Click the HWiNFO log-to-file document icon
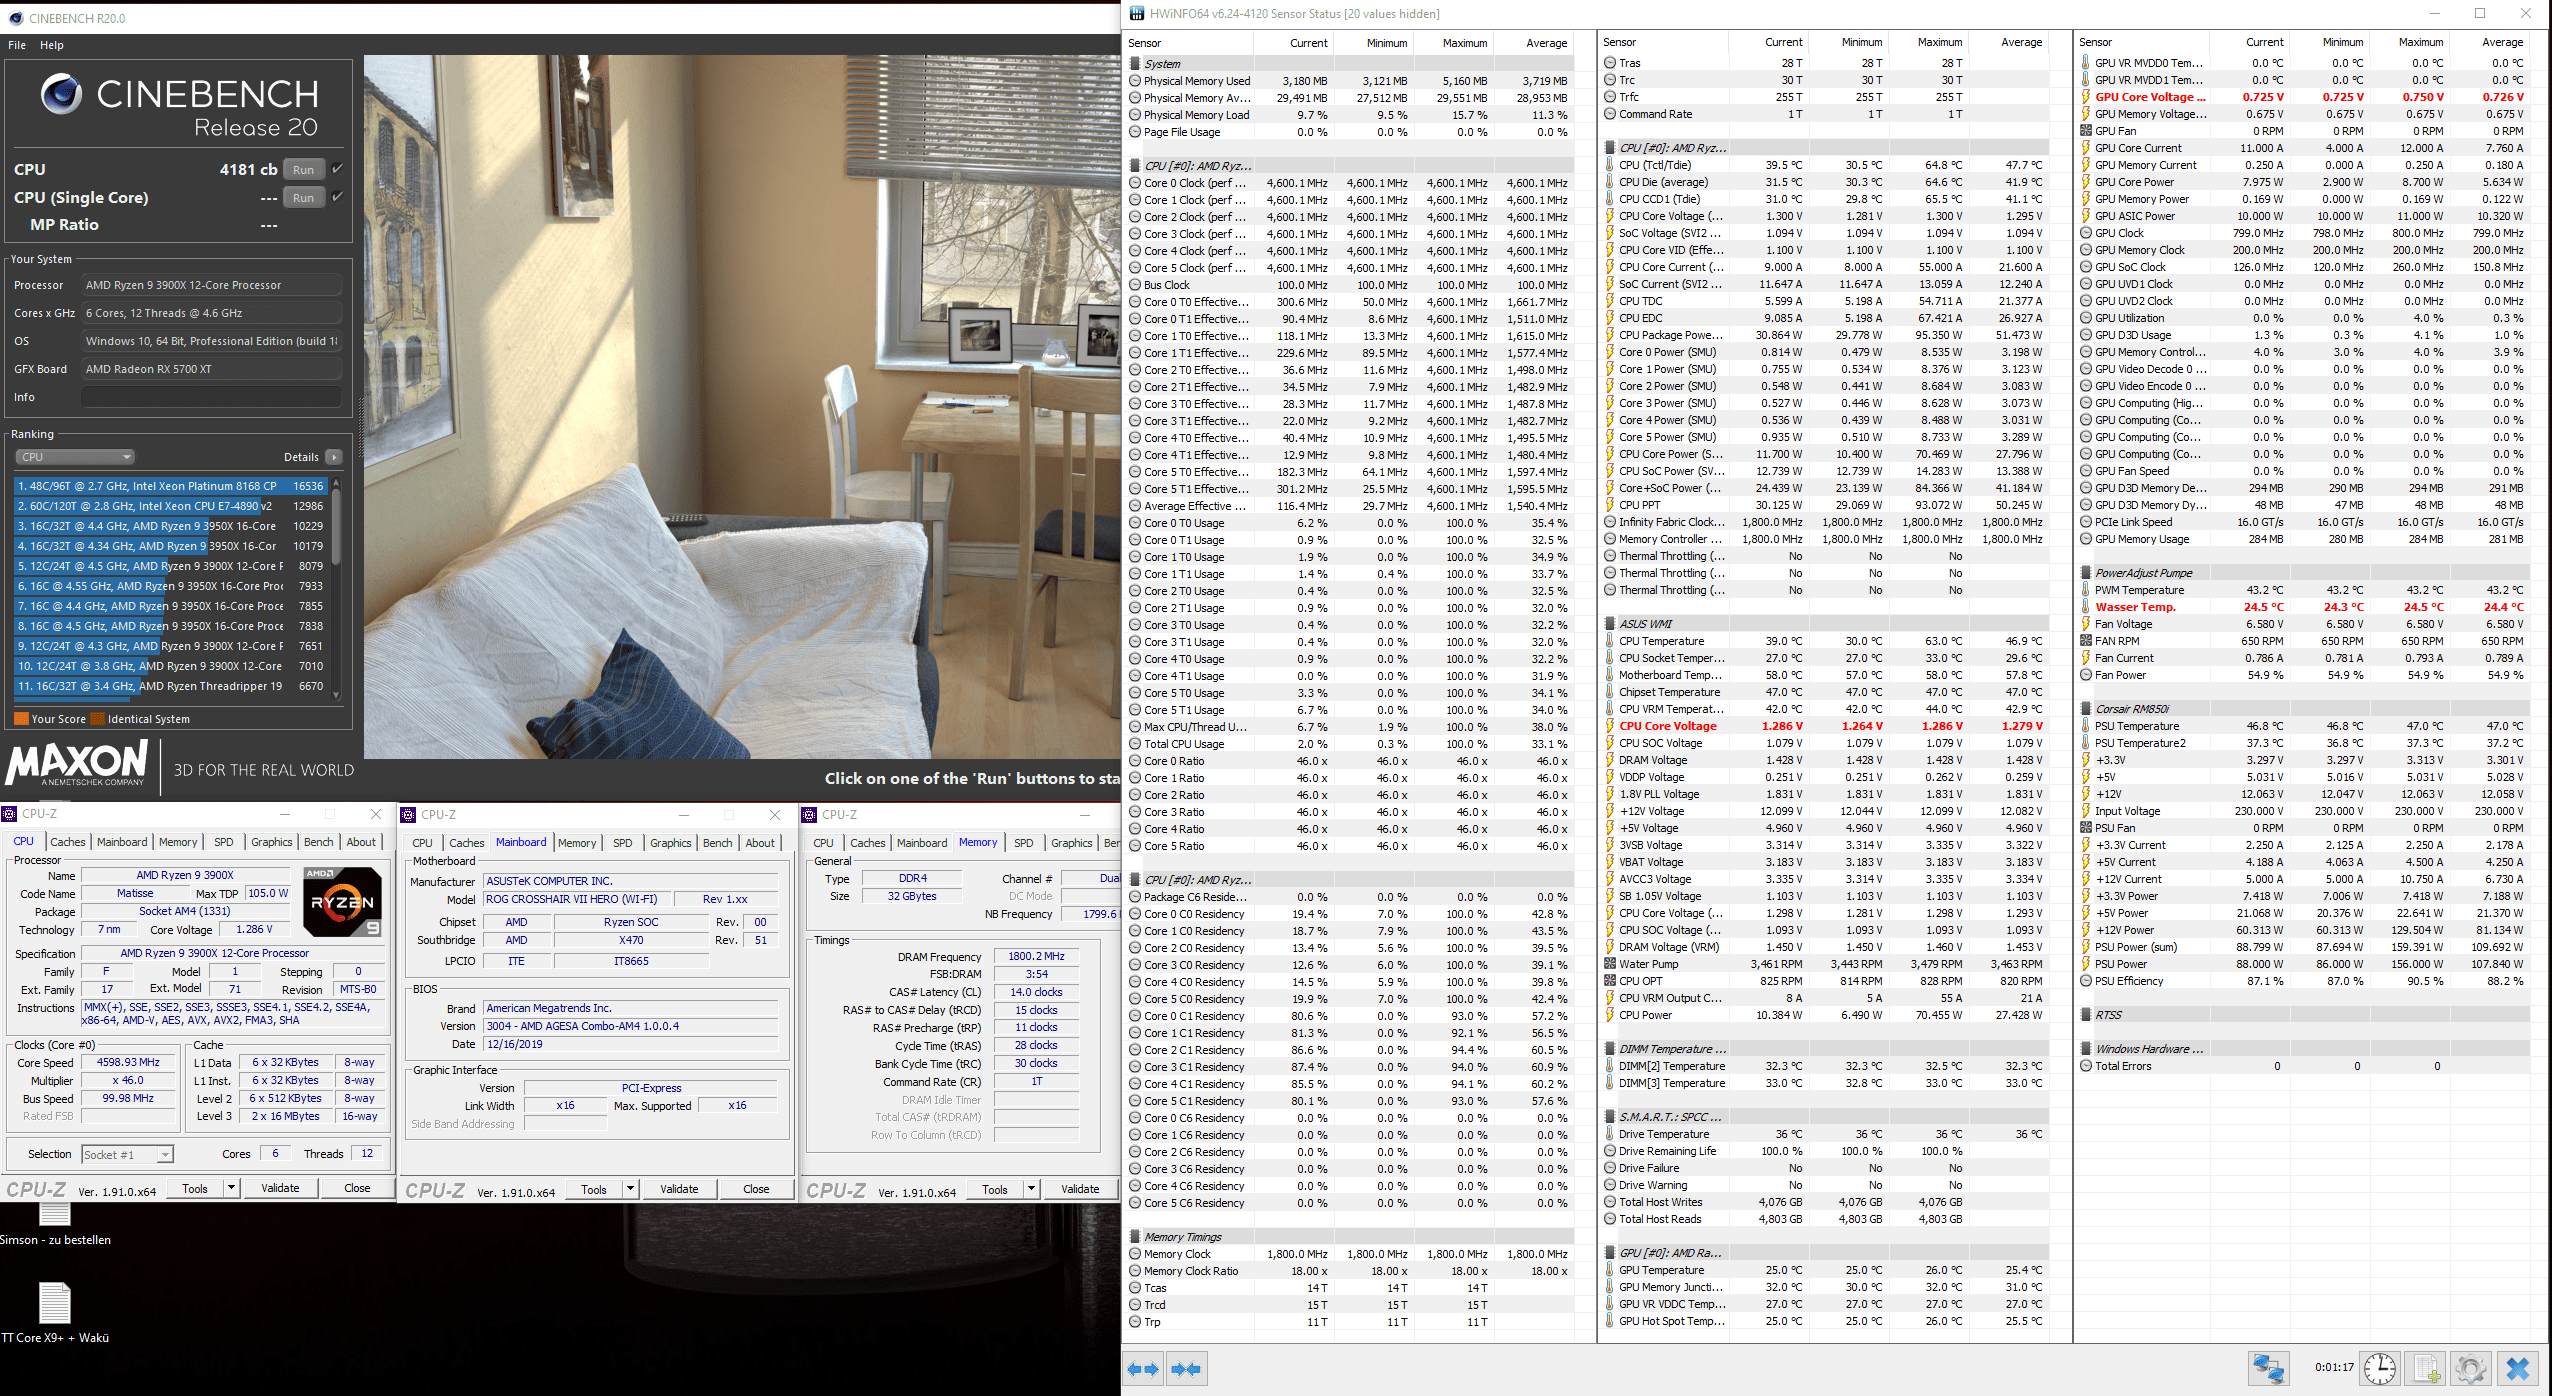 [2427, 1368]
